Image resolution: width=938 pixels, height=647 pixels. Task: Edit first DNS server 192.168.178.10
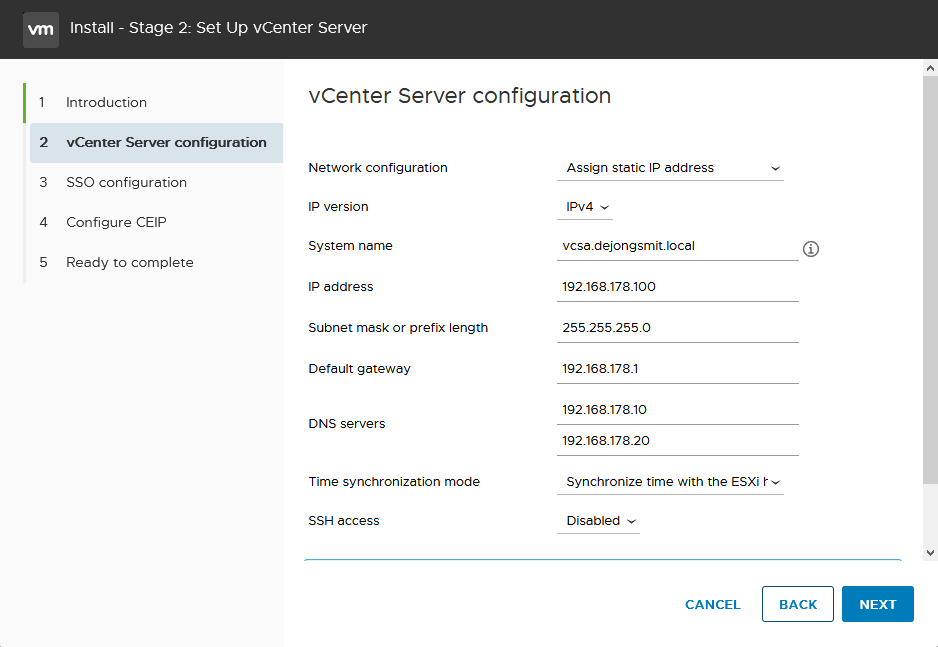[678, 410]
